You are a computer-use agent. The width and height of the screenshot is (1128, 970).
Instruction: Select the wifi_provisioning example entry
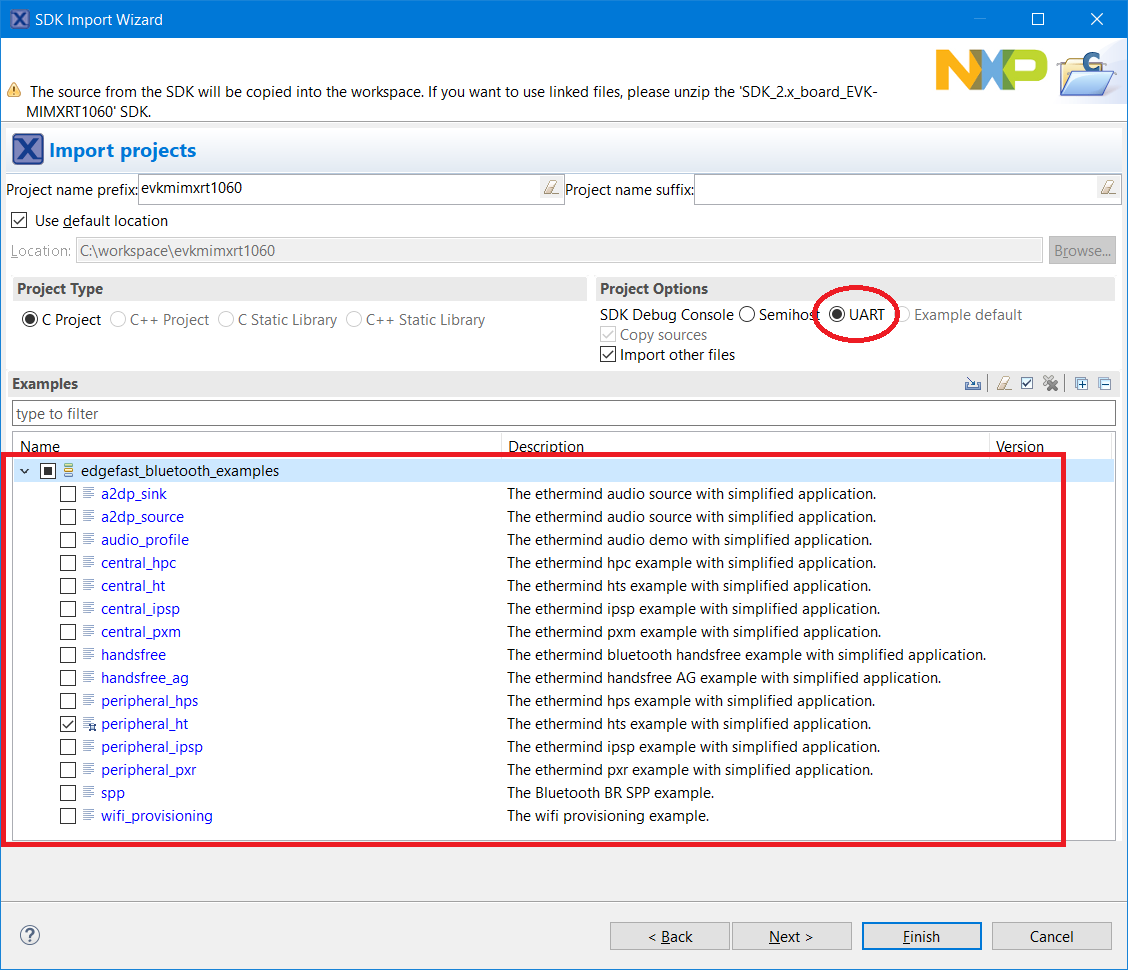[x=156, y=816]
